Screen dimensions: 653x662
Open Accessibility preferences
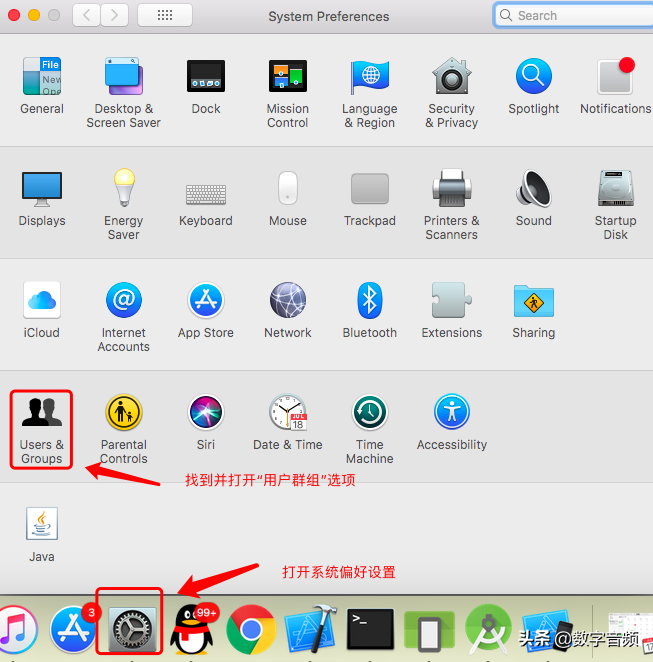(451, 422)
